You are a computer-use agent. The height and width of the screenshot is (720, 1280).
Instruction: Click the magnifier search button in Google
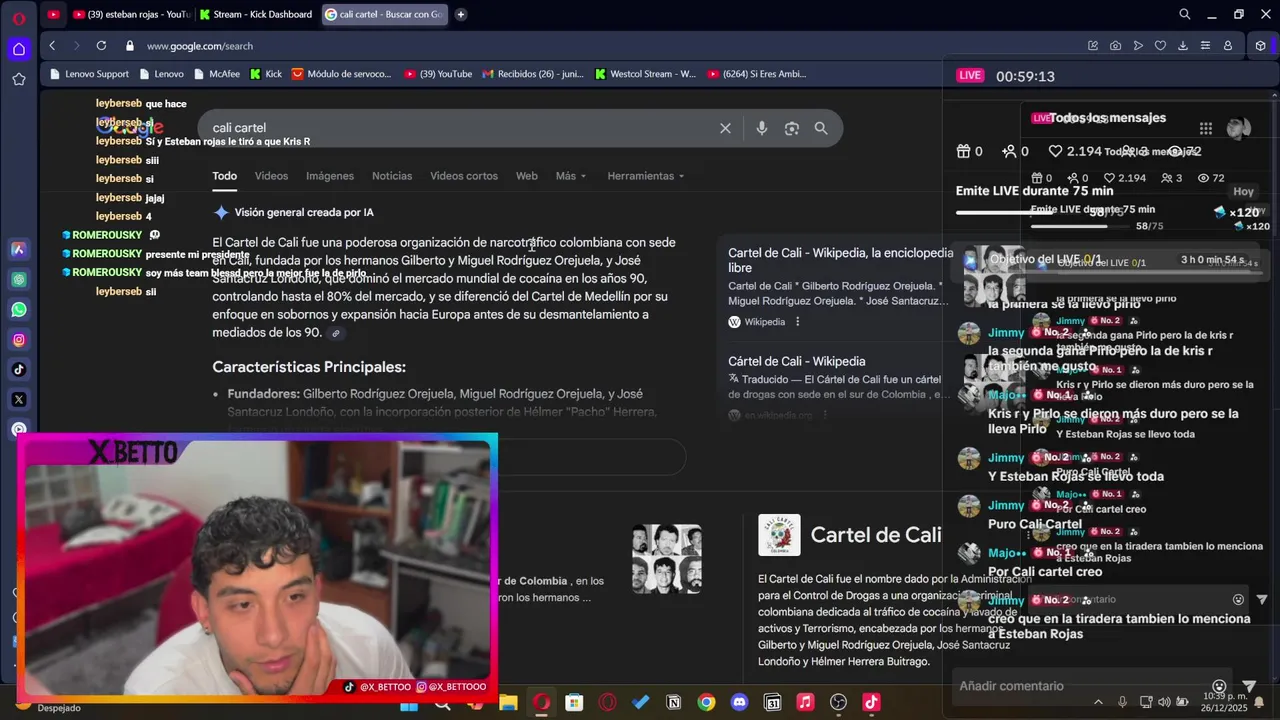(821, 128)
